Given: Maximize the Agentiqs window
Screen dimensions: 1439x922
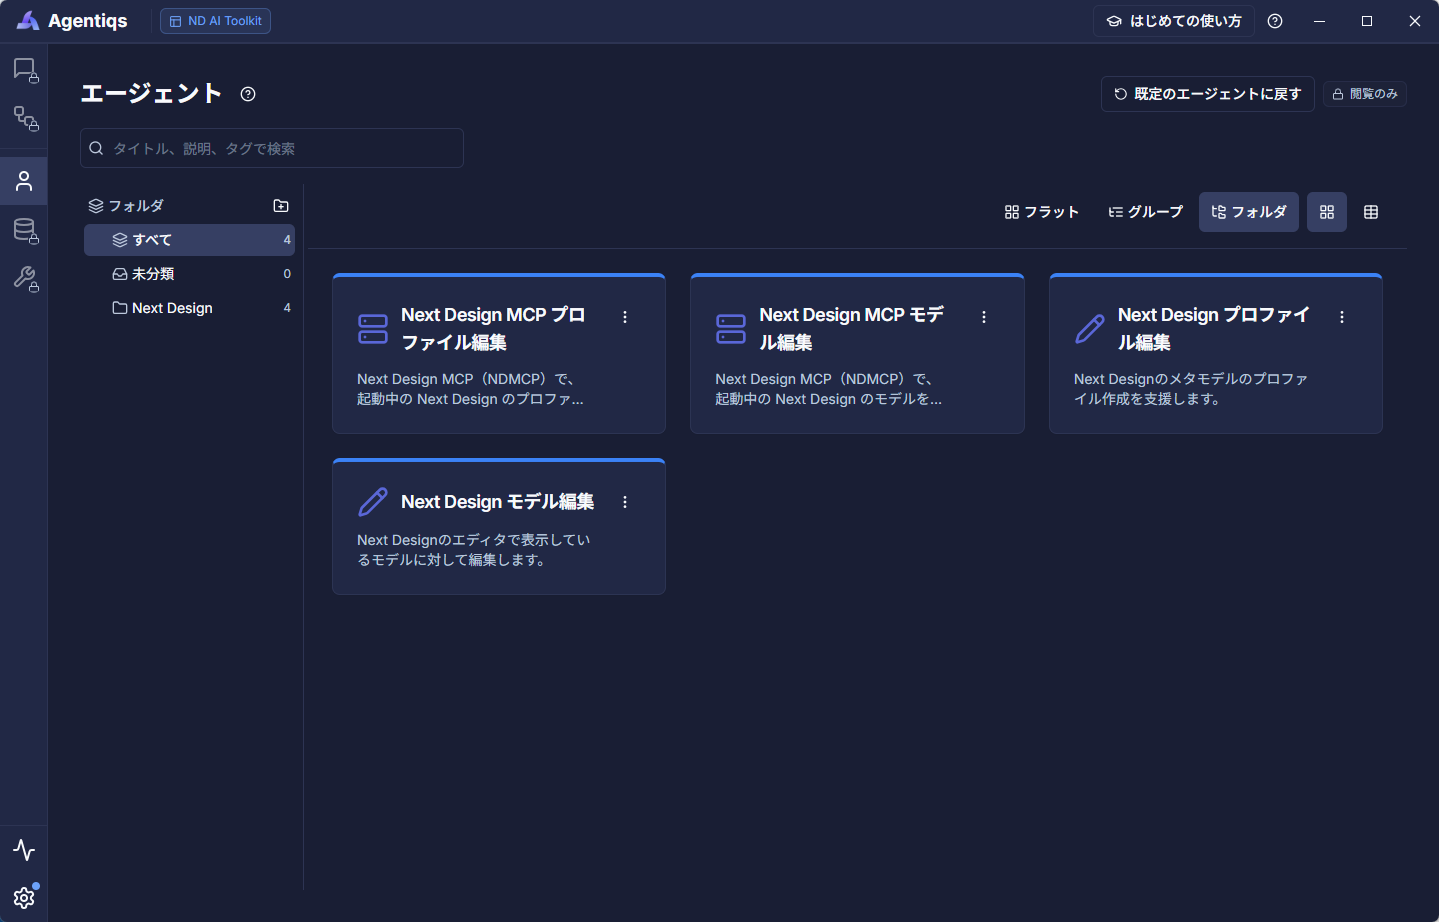Looking at the screenshot, I should 1367,21.
